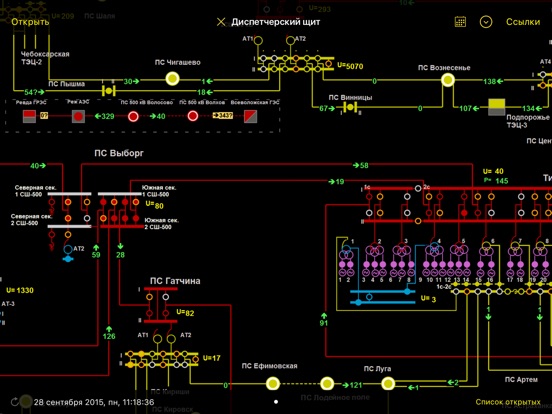Select the ПС Пышма breaker symbol
The height and width of the screenshot is (414, 552).
pyautogui.click(x=108, y=91)
